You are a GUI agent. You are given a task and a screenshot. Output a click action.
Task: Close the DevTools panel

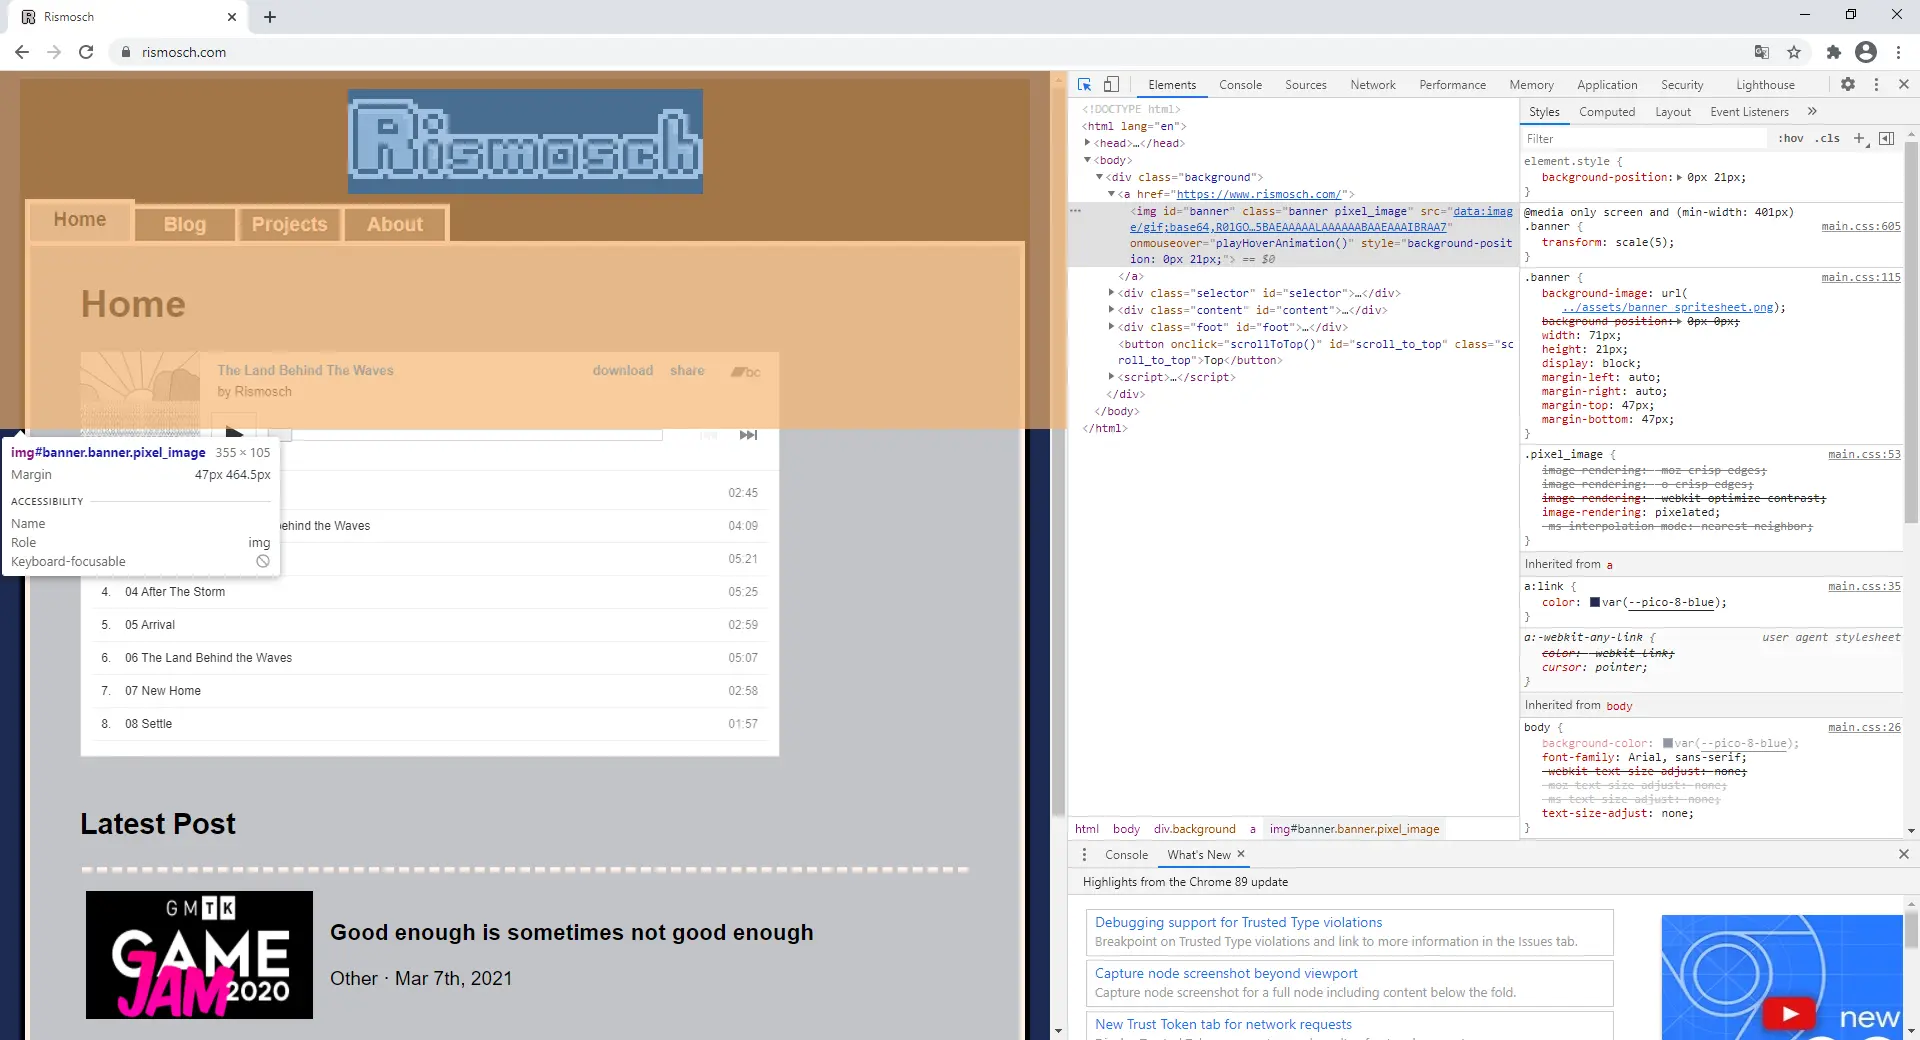pyautogui.click(x=1903, y=85)
